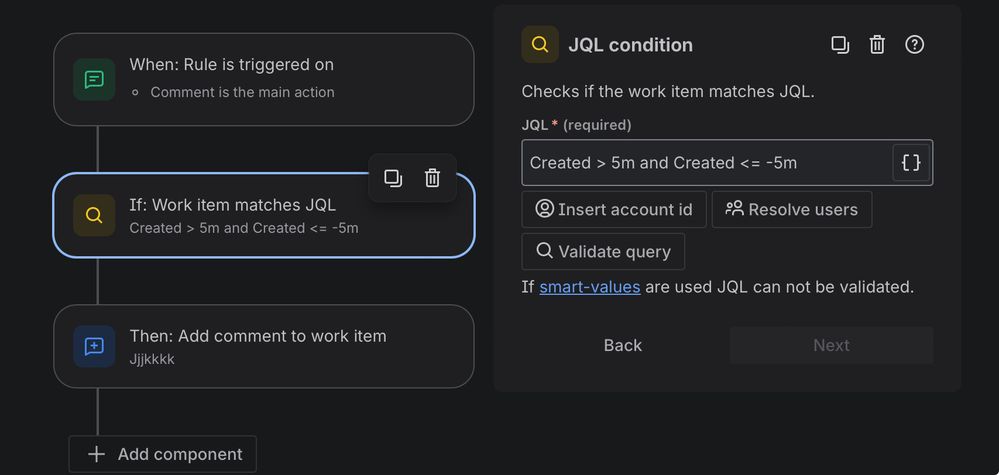This screenshot has width=999, height=475.
Task: Delete the JQL condition from floating toolbar
Action: [x=433, y=178]
